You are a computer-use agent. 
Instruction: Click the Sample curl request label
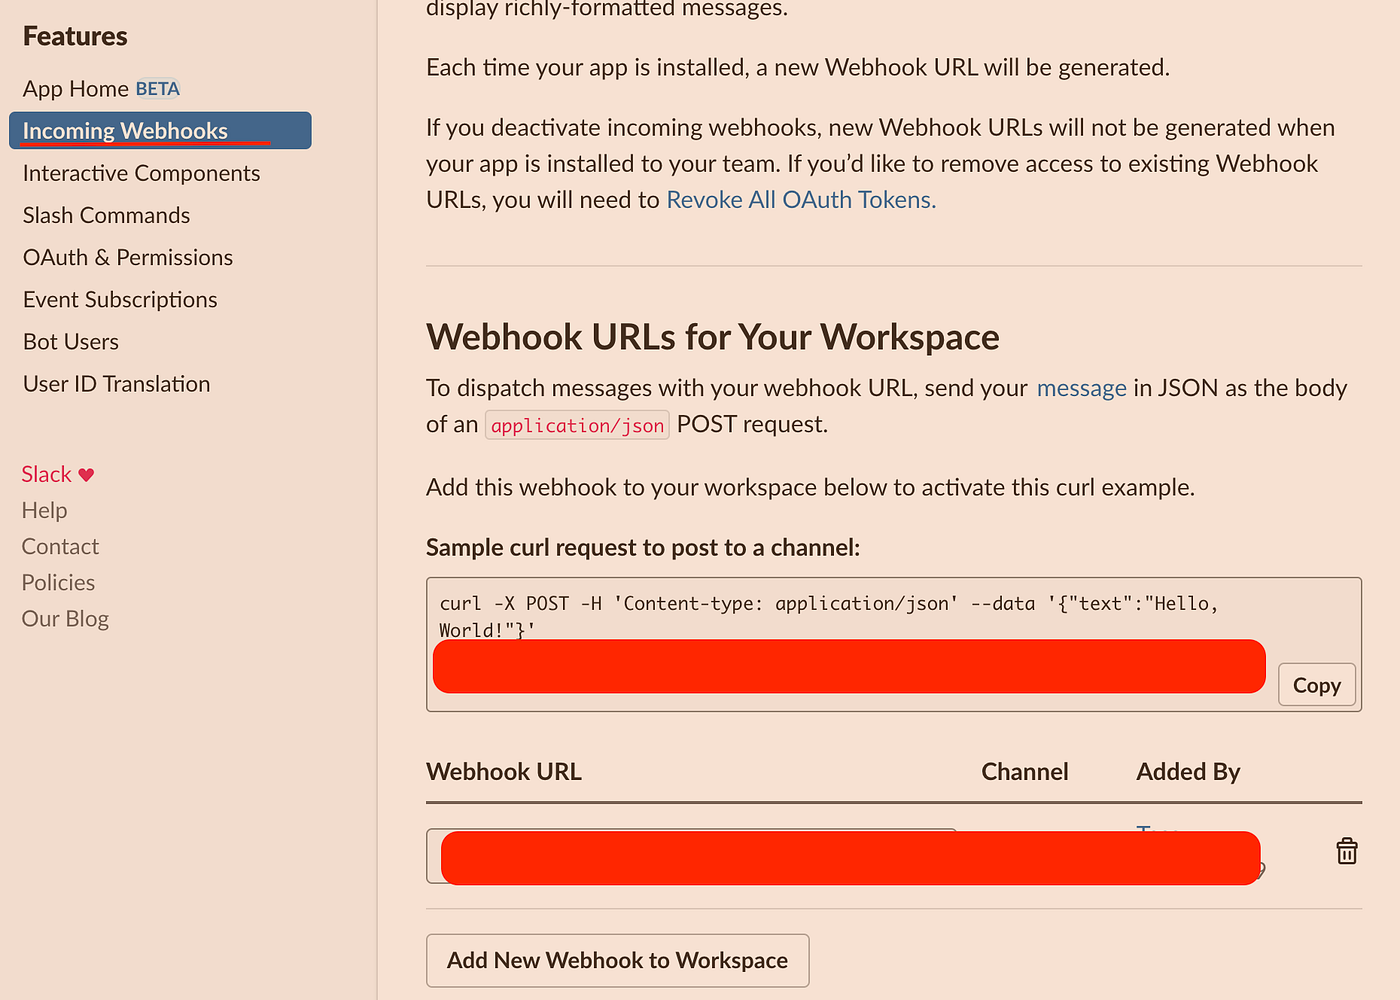tap(643, 547)
